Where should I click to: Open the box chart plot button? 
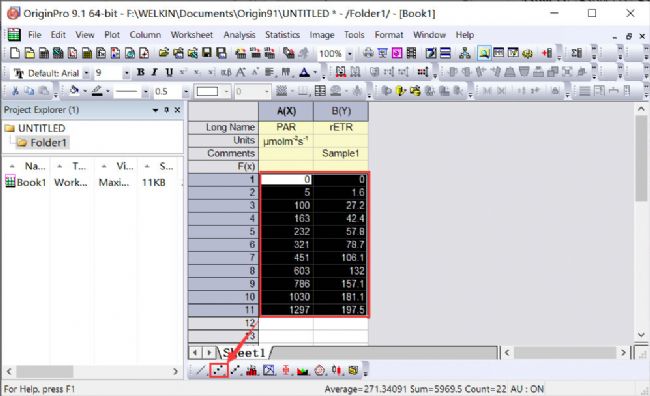286,370
